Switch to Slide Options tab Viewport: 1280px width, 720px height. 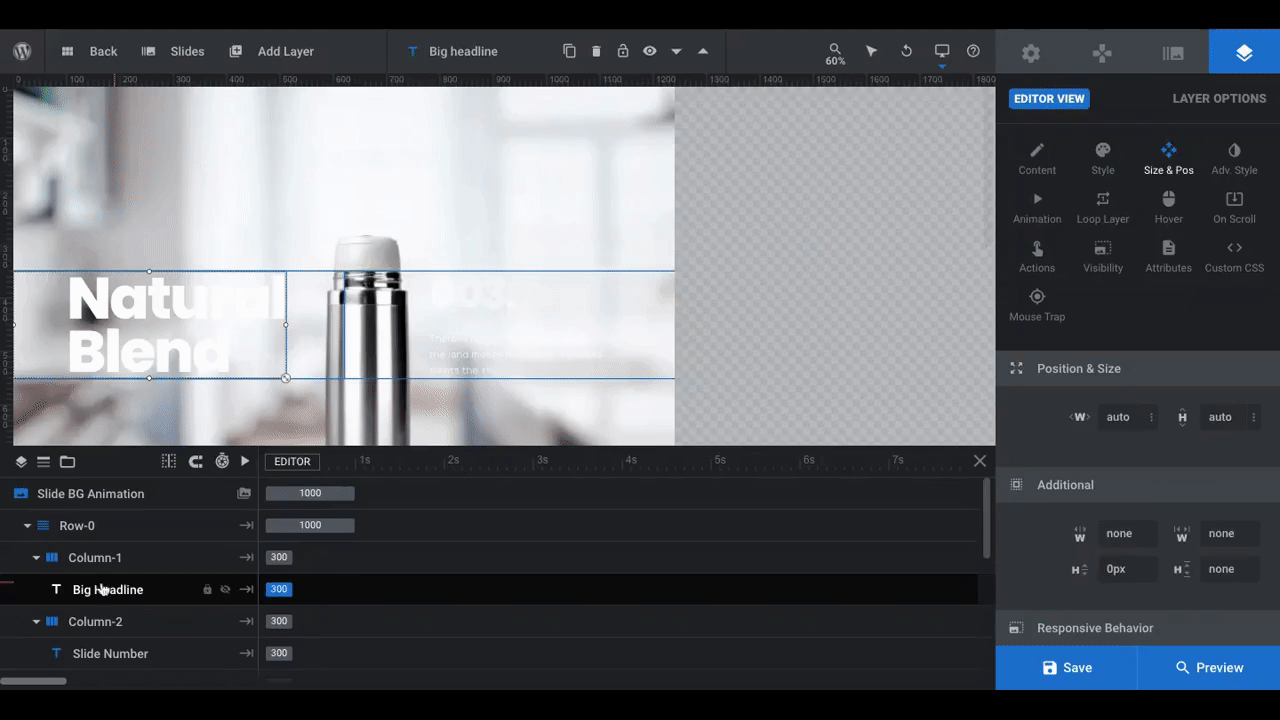tap(1173, 53)
